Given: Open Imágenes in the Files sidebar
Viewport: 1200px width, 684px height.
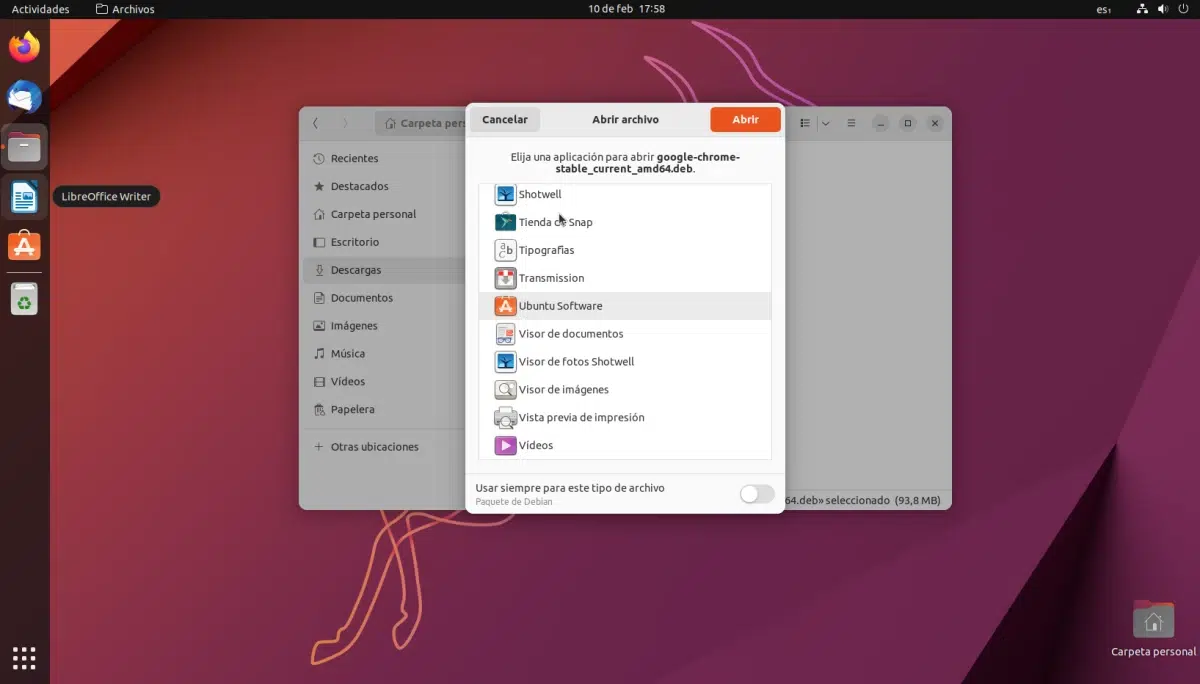Looking at the screenshot, I should [x=382, y=326].
